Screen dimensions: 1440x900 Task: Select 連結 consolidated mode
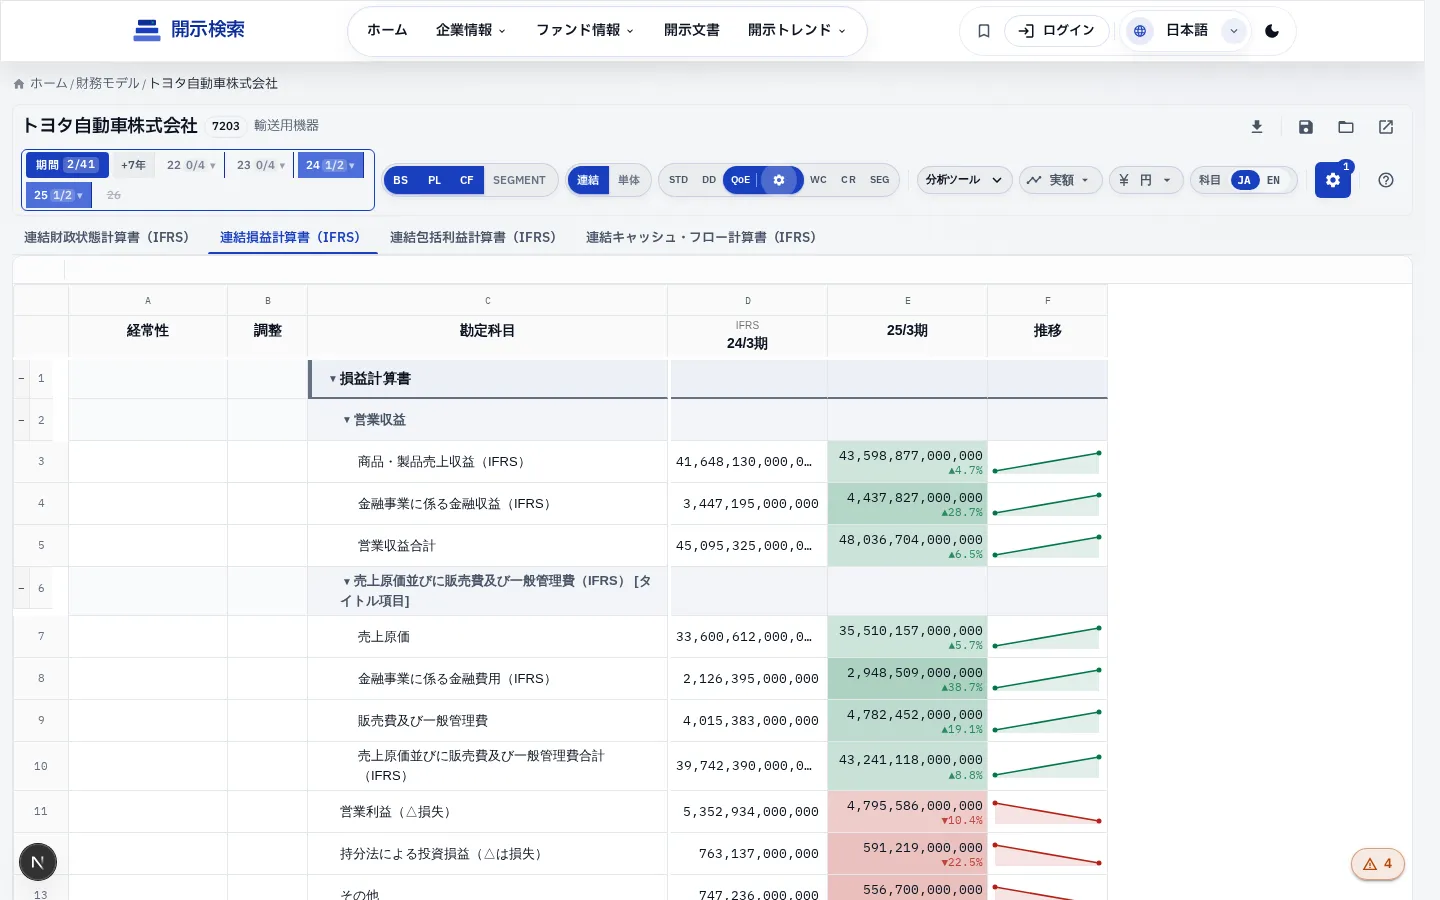588,180
